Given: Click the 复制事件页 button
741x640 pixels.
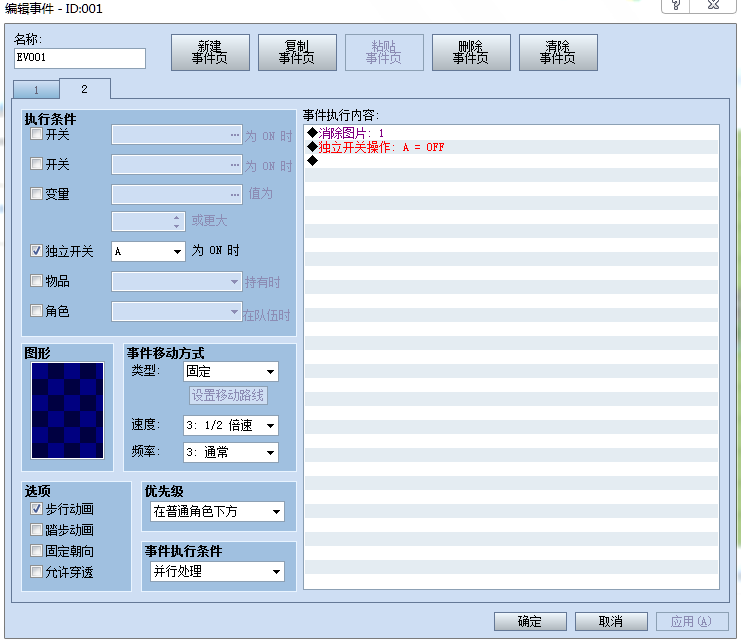Looking at the screenshot, I should 297,52.
